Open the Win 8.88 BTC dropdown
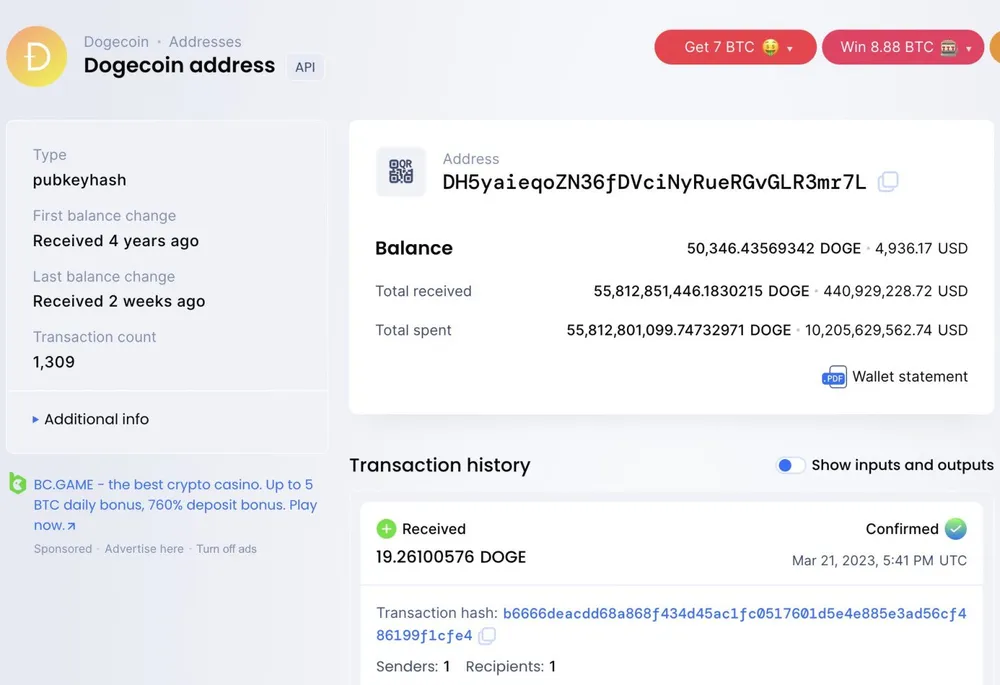The image size is (1000, 685). (903, 47)
